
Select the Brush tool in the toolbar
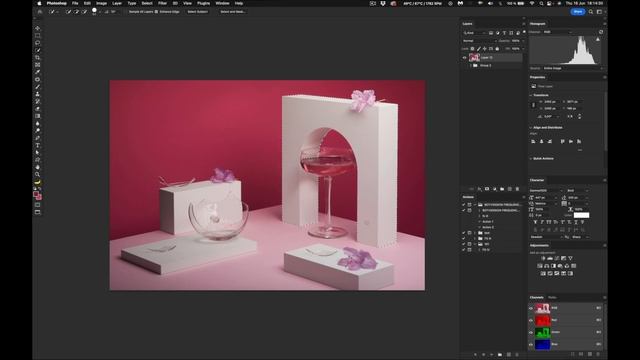pyautogui.click(x=38, y=87)
